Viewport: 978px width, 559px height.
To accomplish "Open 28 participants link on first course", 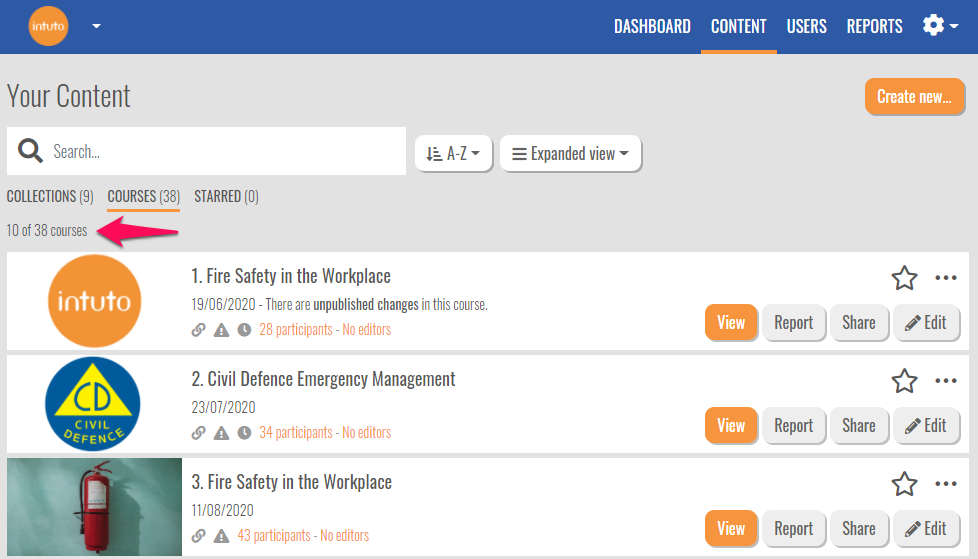I will coord(295,330).
